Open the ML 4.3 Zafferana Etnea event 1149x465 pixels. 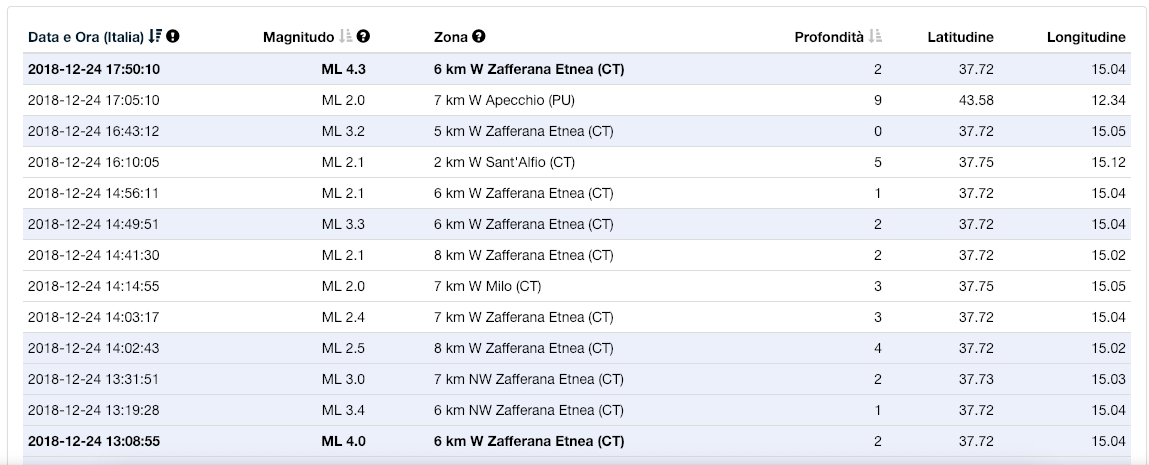pos(530,69)
